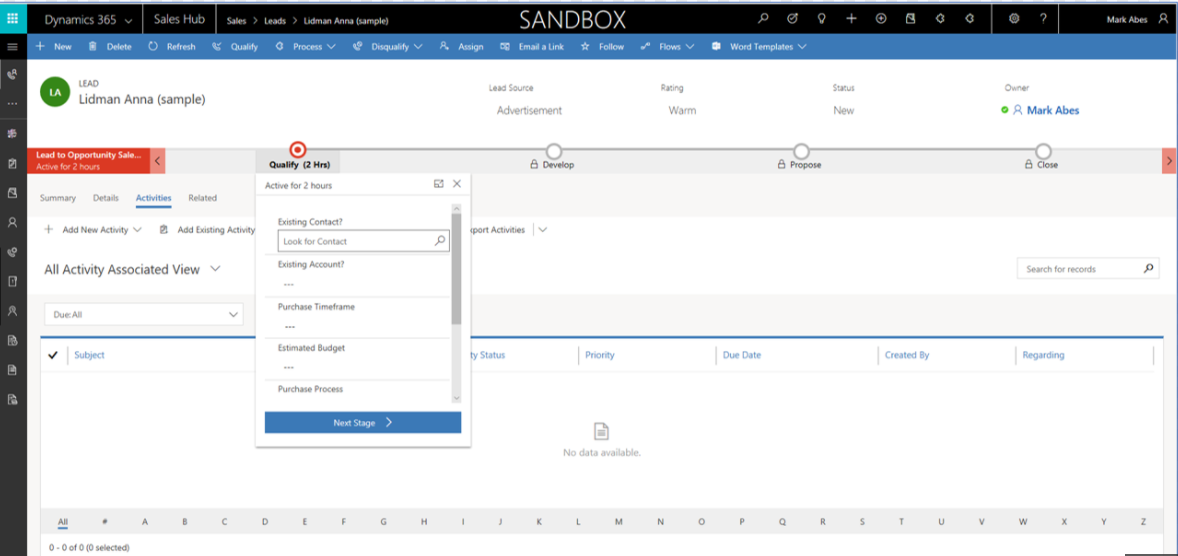Screen dimensions: 1178x556
Task: Click the right red arrow on process bar
Action: [1170, 161]
